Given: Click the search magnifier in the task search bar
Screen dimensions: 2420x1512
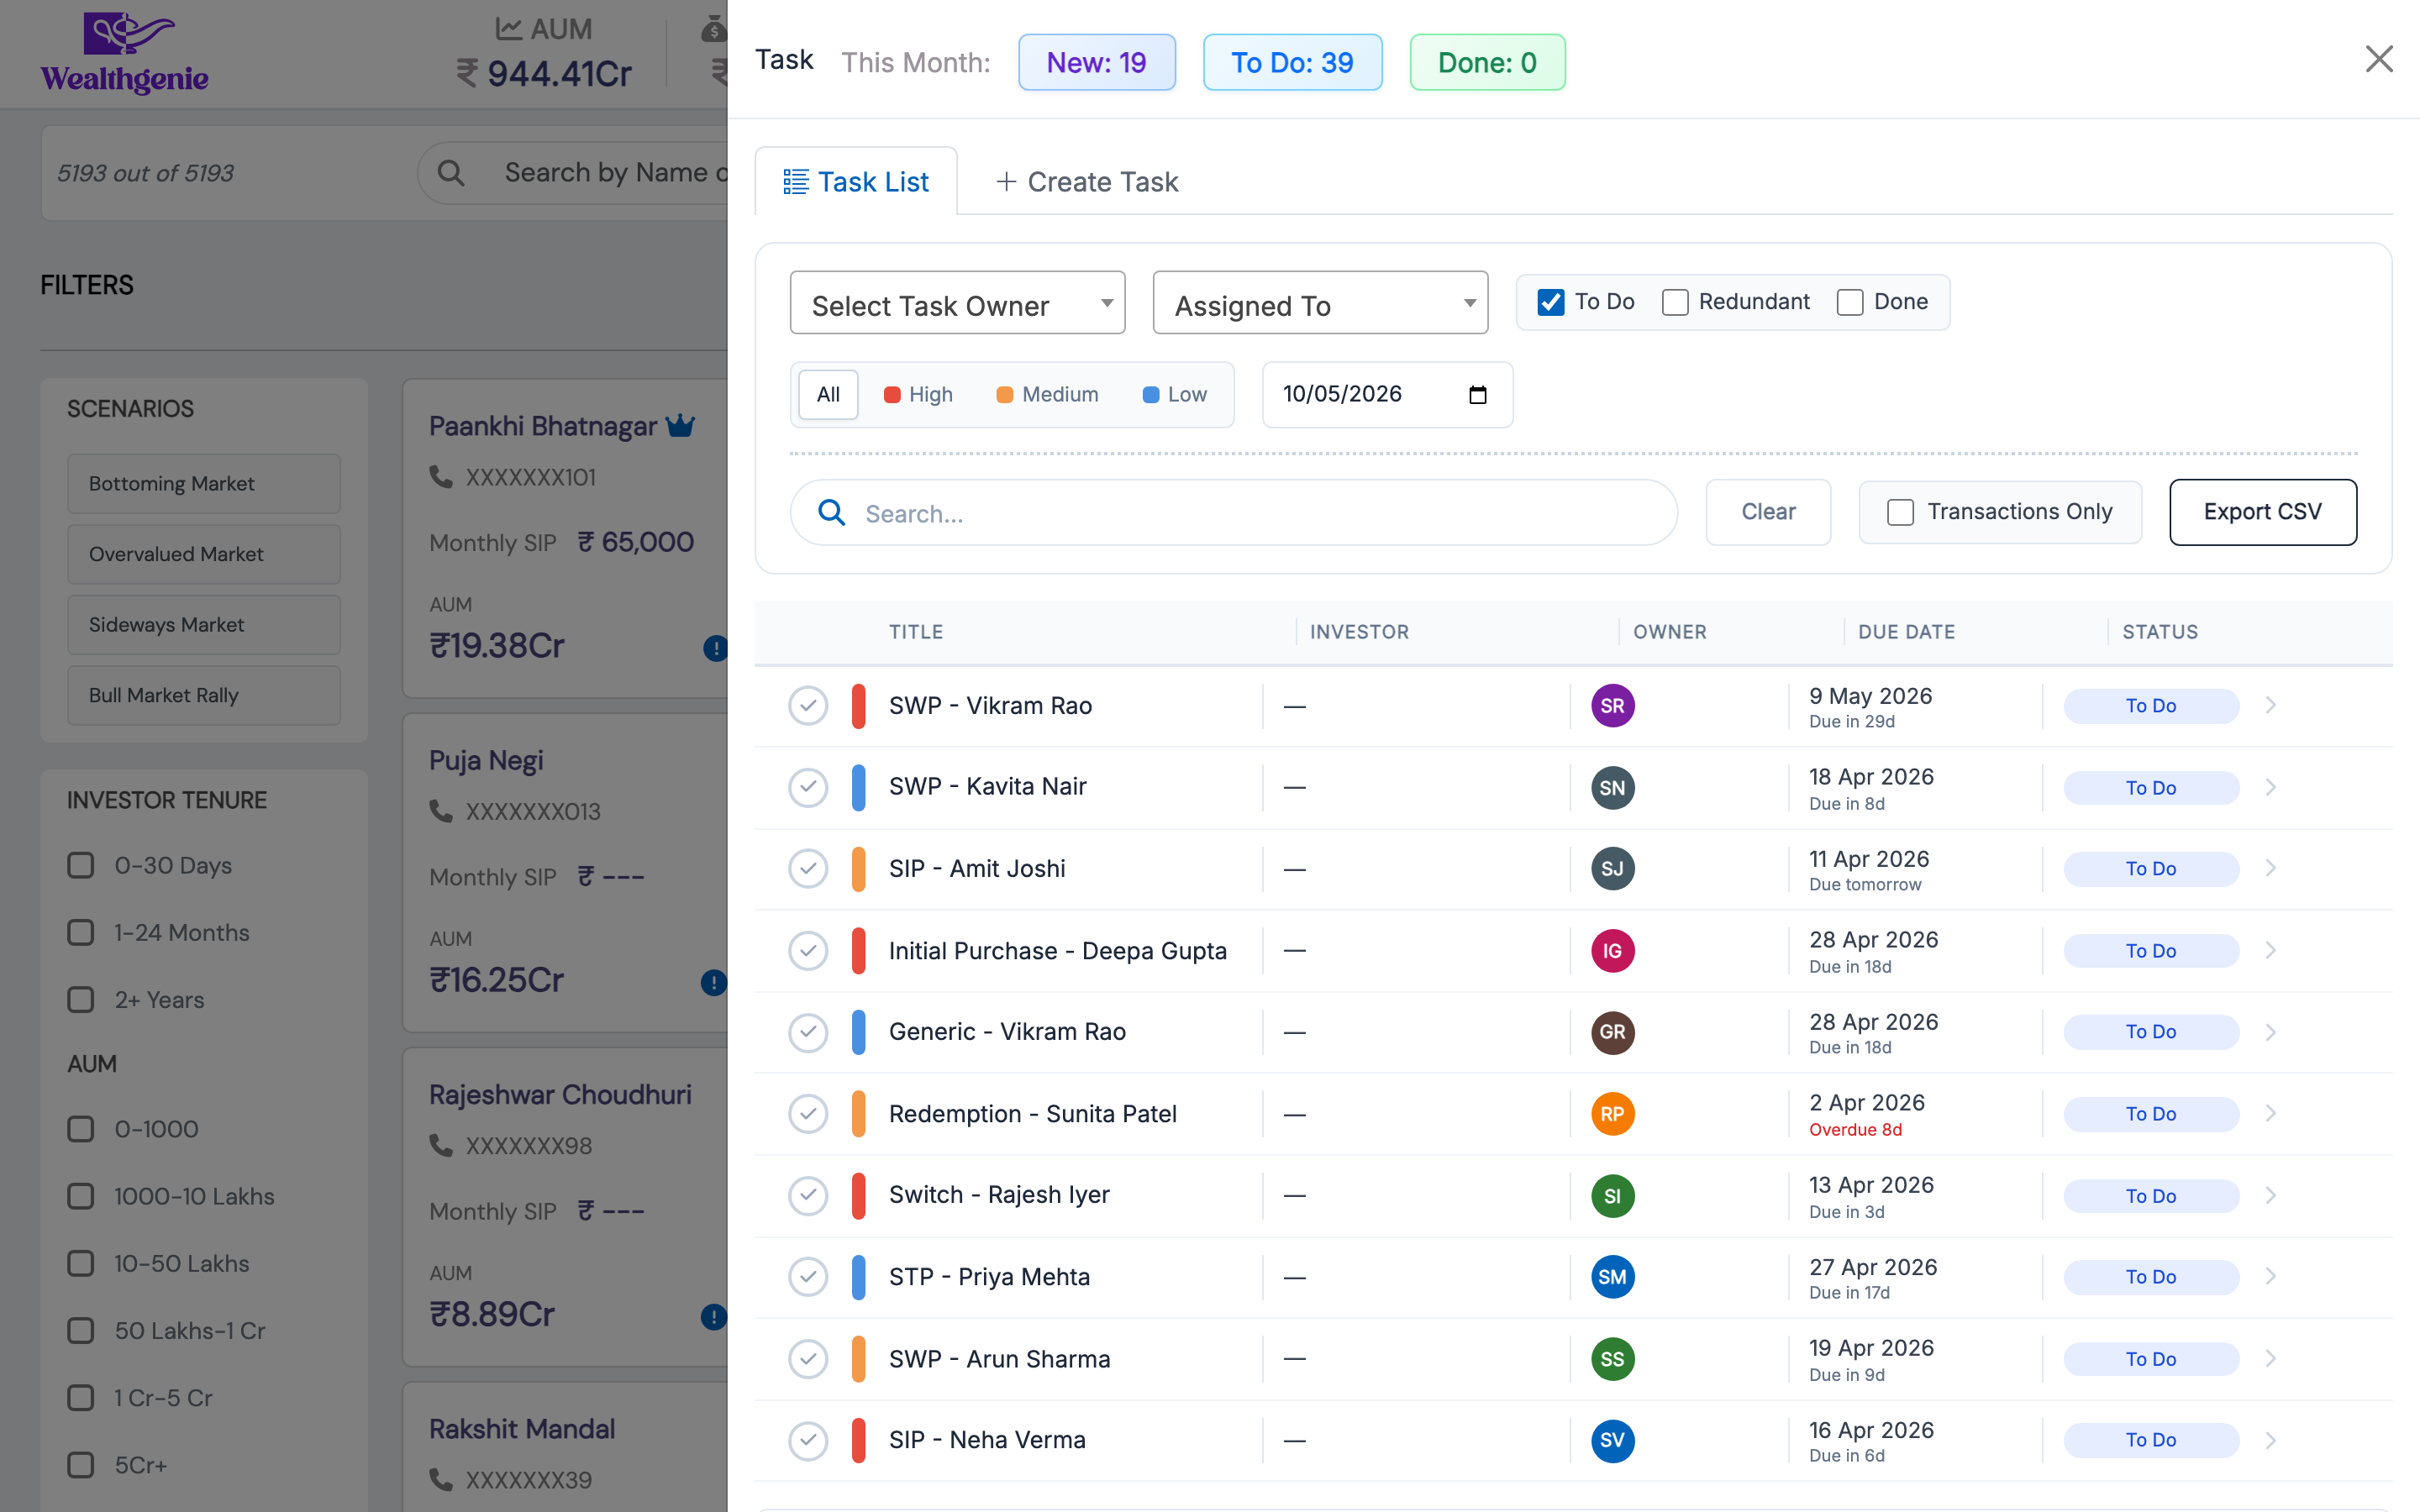Looking at the screenshot, I should click(x=831, y=512).
